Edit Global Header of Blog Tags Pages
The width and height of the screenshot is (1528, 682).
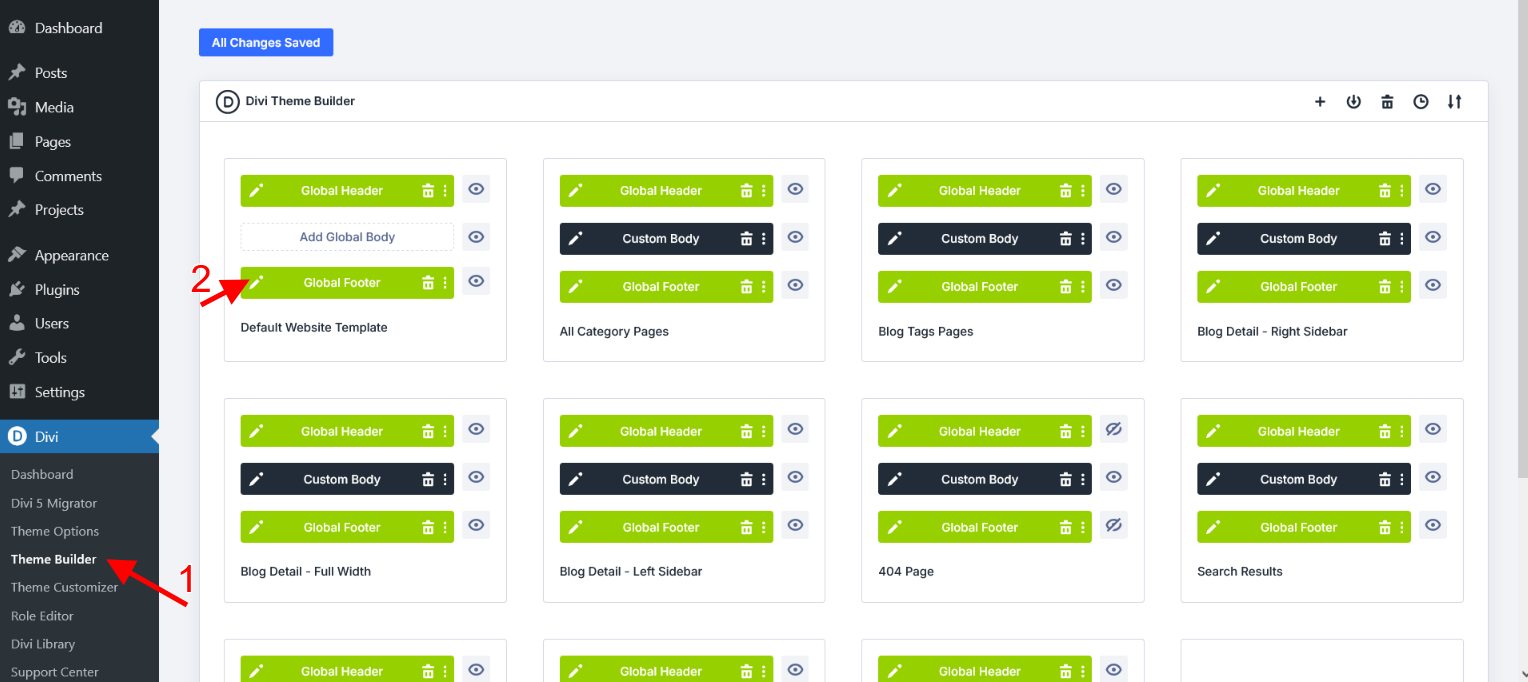[x=894, y=191]
